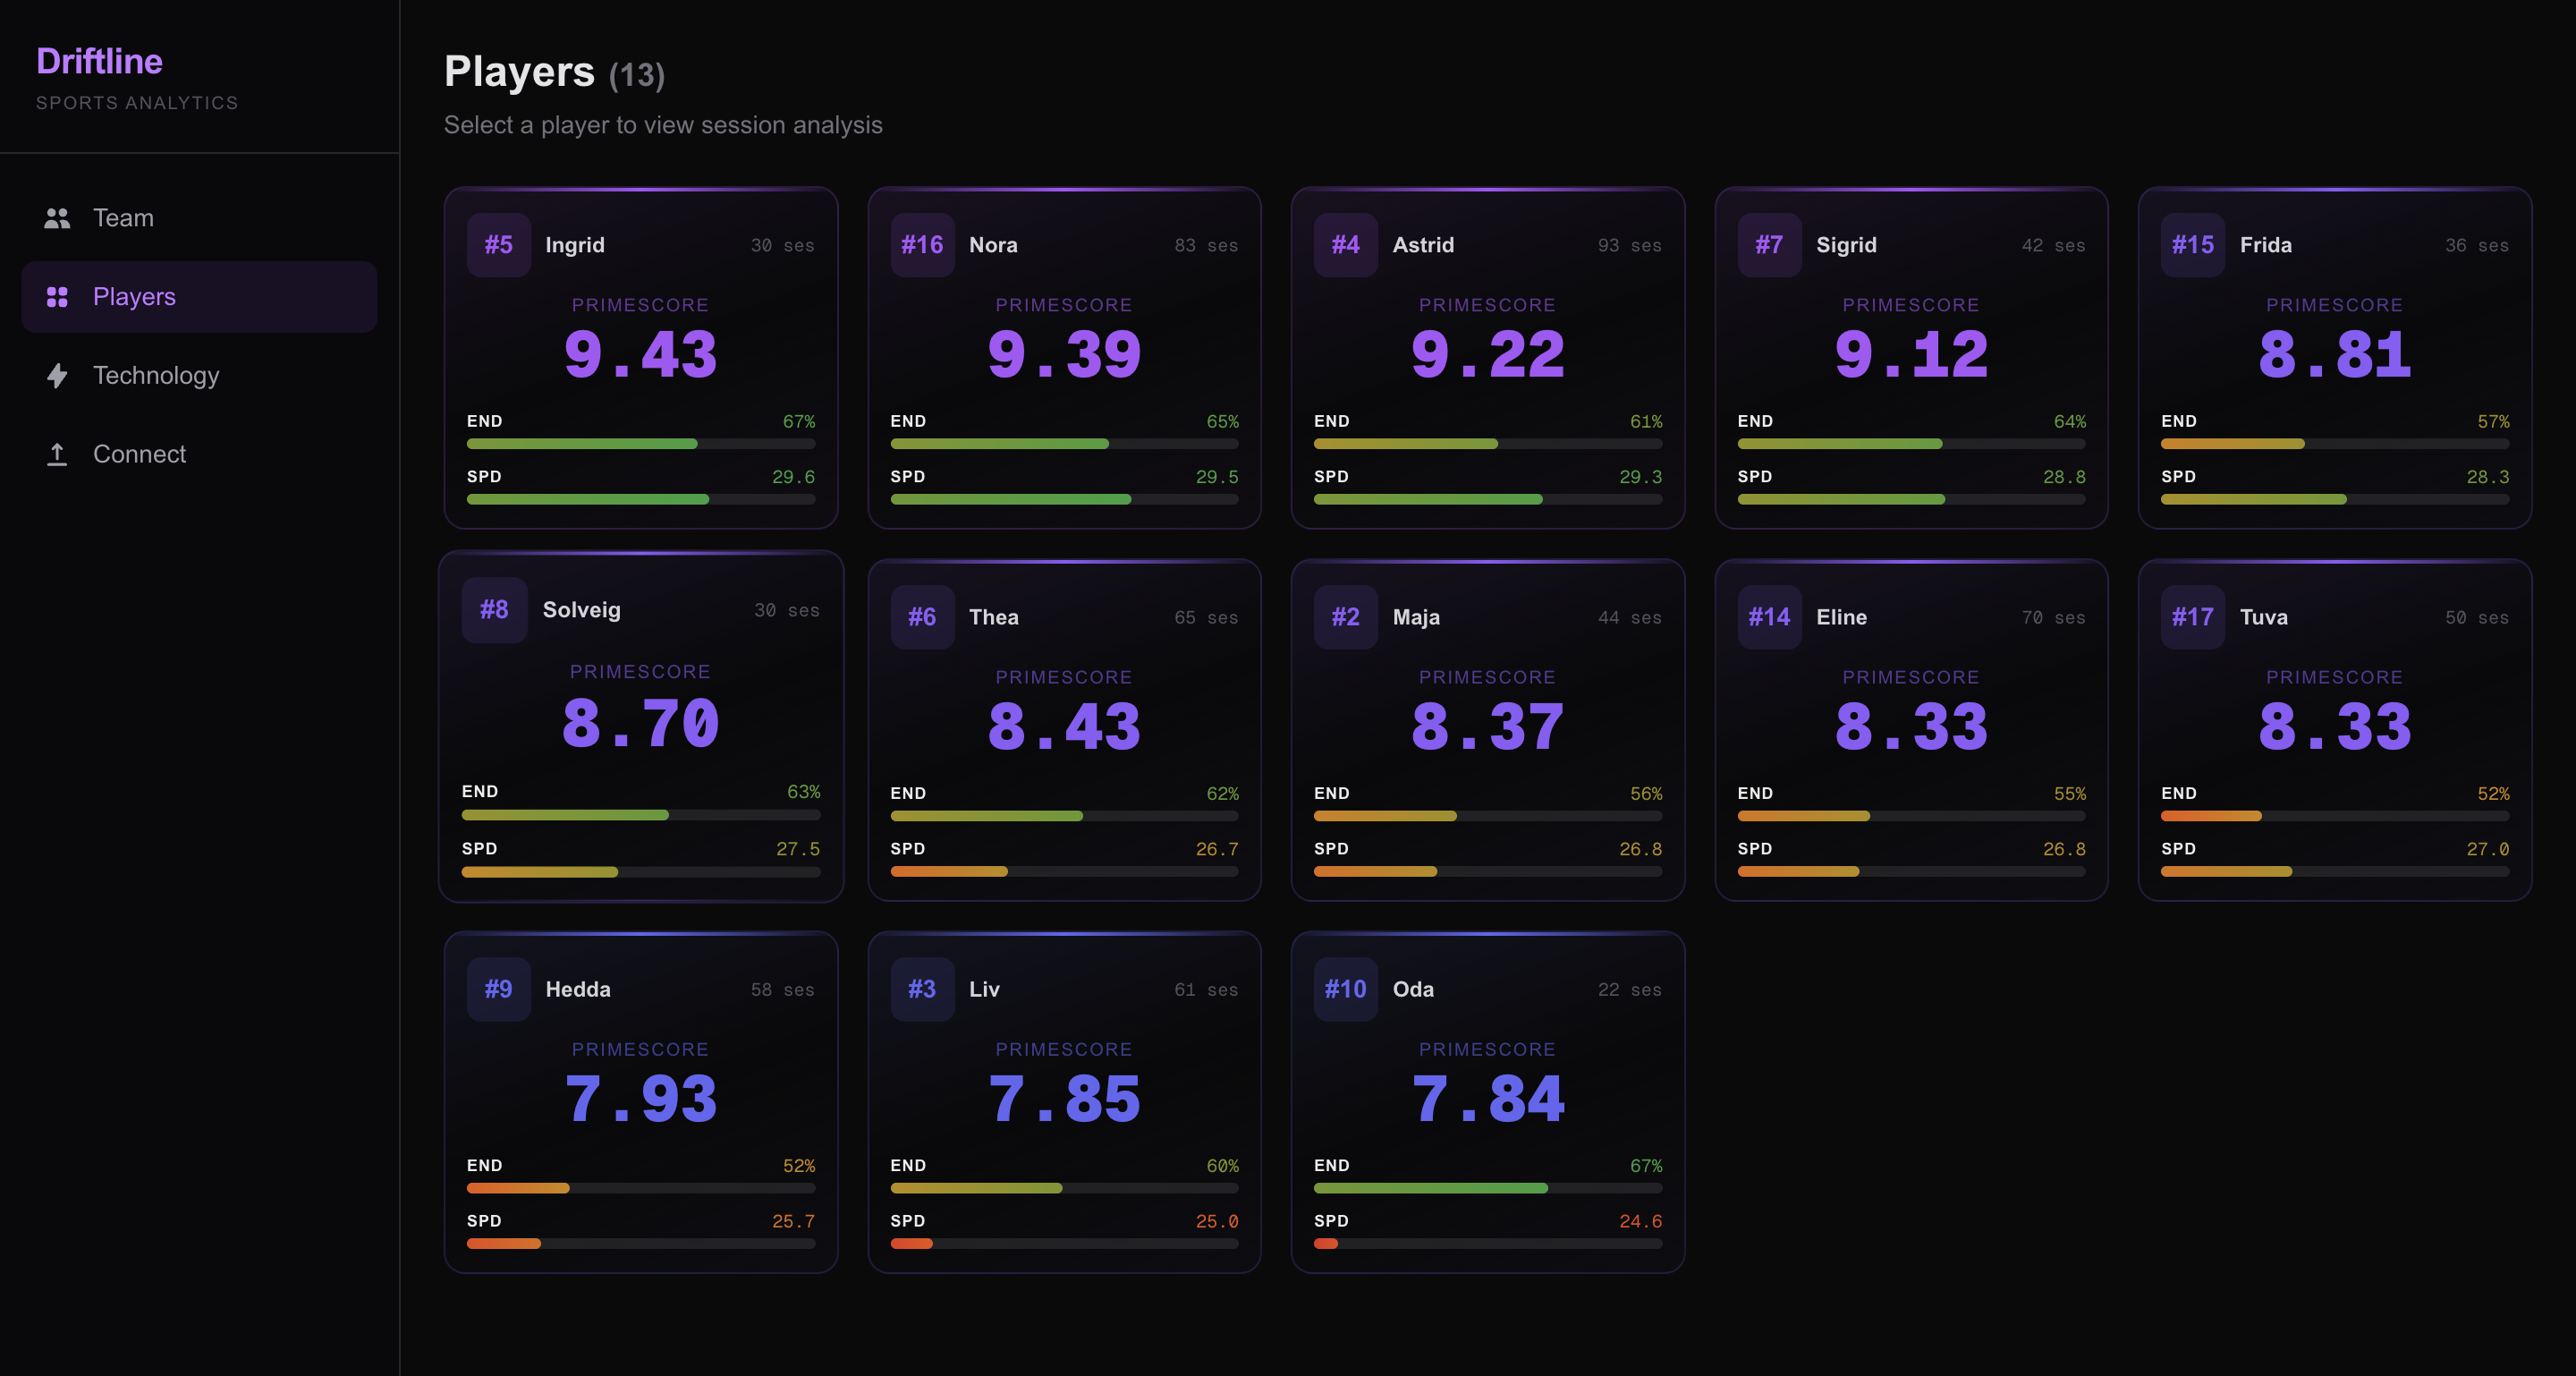Go to the Technology section
Viewport: 2576px width, 1376px height.
pos(156,375)
